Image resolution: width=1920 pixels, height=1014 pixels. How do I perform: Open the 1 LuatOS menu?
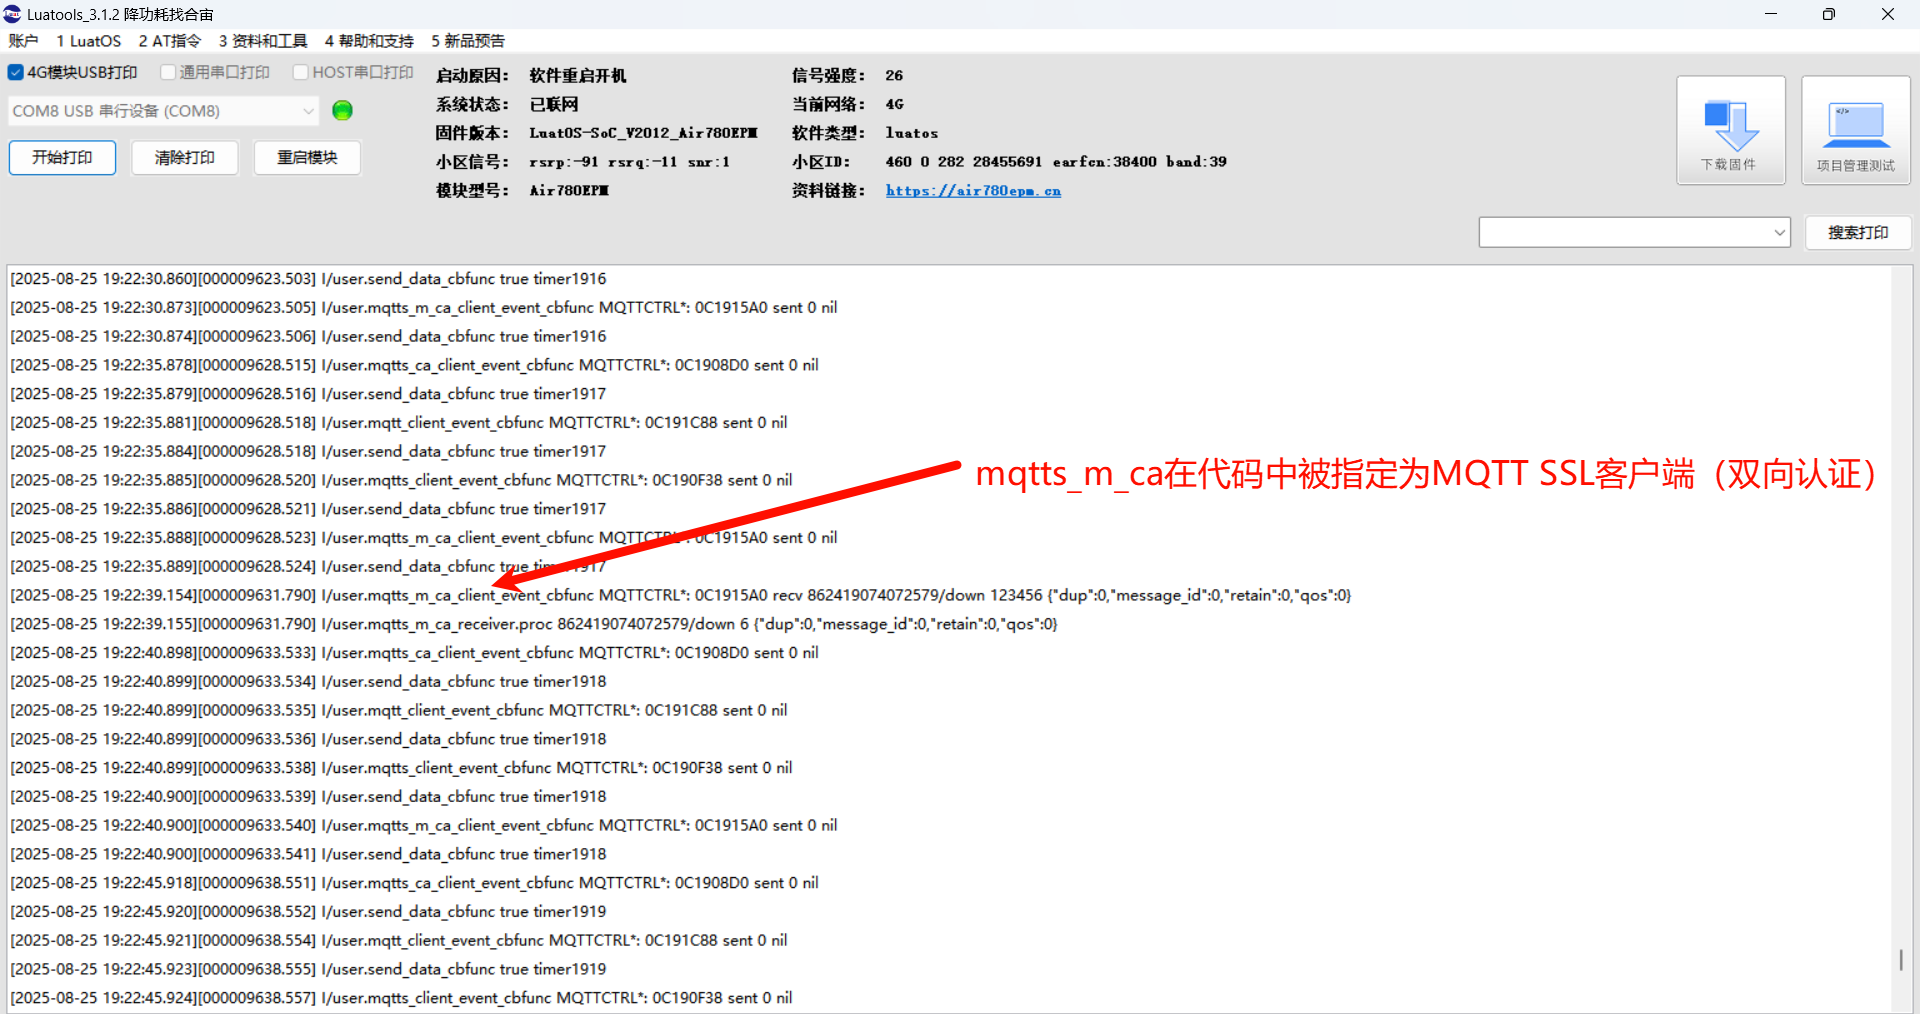tap(88, 41)
